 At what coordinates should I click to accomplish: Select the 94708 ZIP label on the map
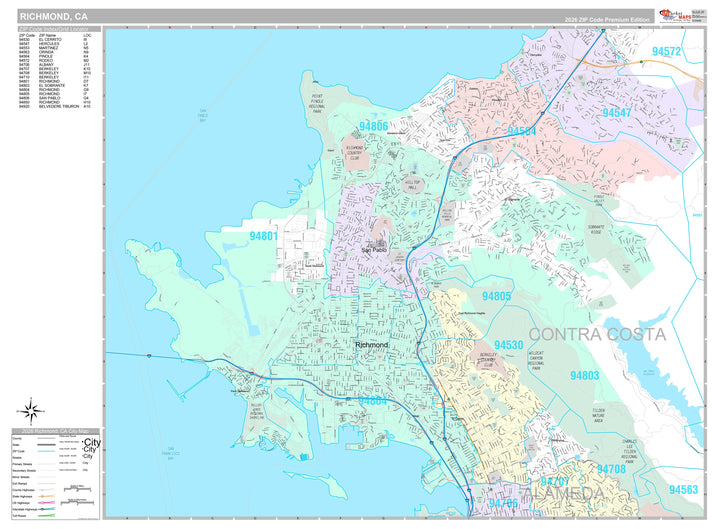[611, 469]
